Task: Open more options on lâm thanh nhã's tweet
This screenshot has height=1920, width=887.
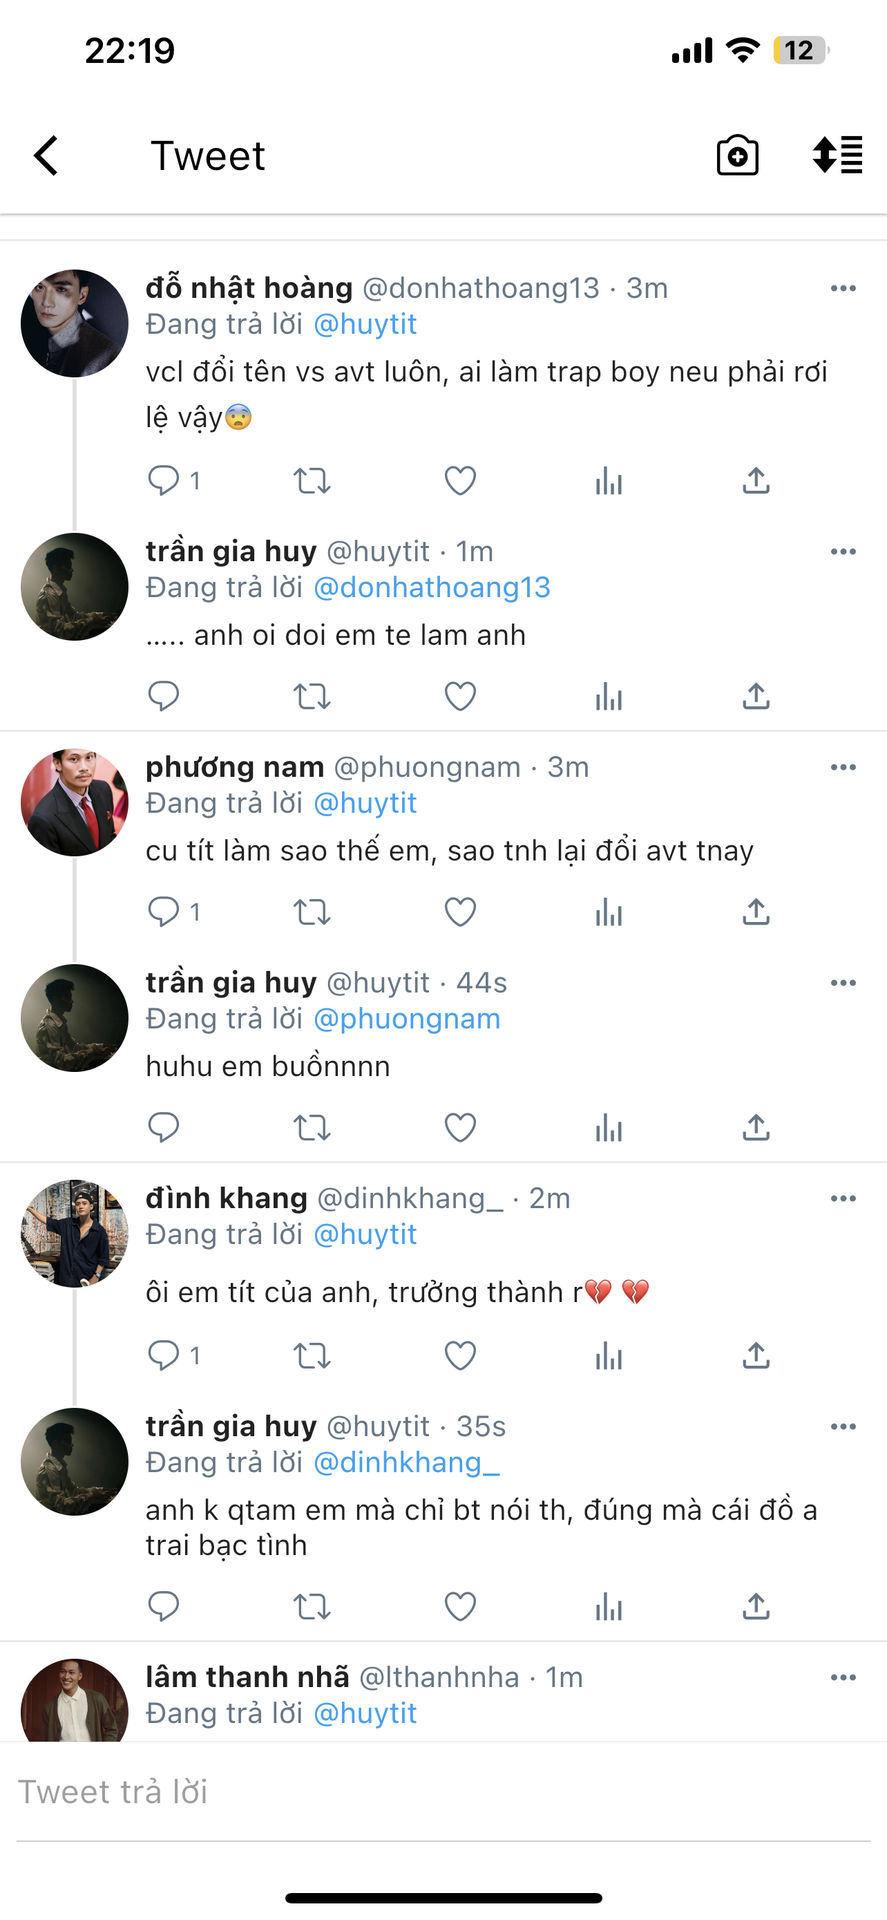Action: pos(843,1678)
